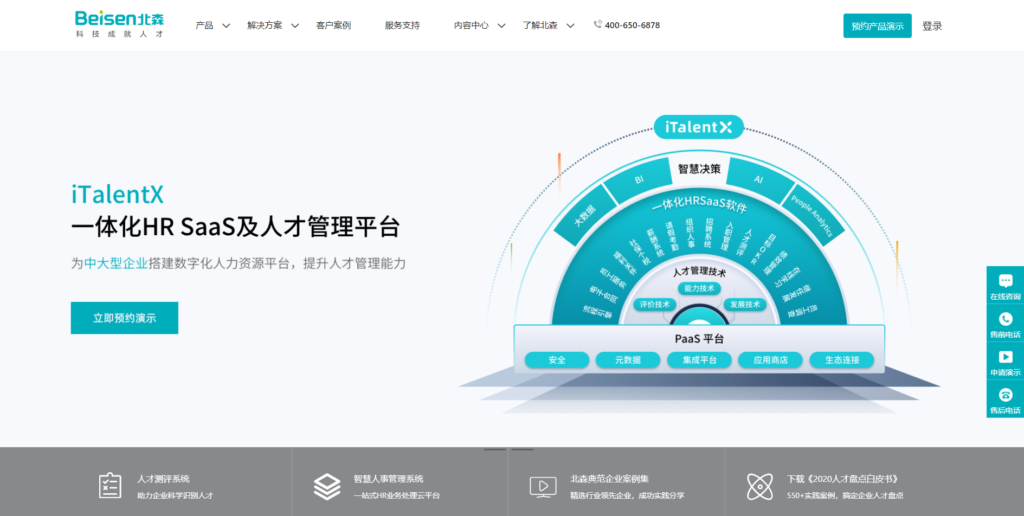Open 下载《2020人才盘点白皮书》 link

point(842,479)
